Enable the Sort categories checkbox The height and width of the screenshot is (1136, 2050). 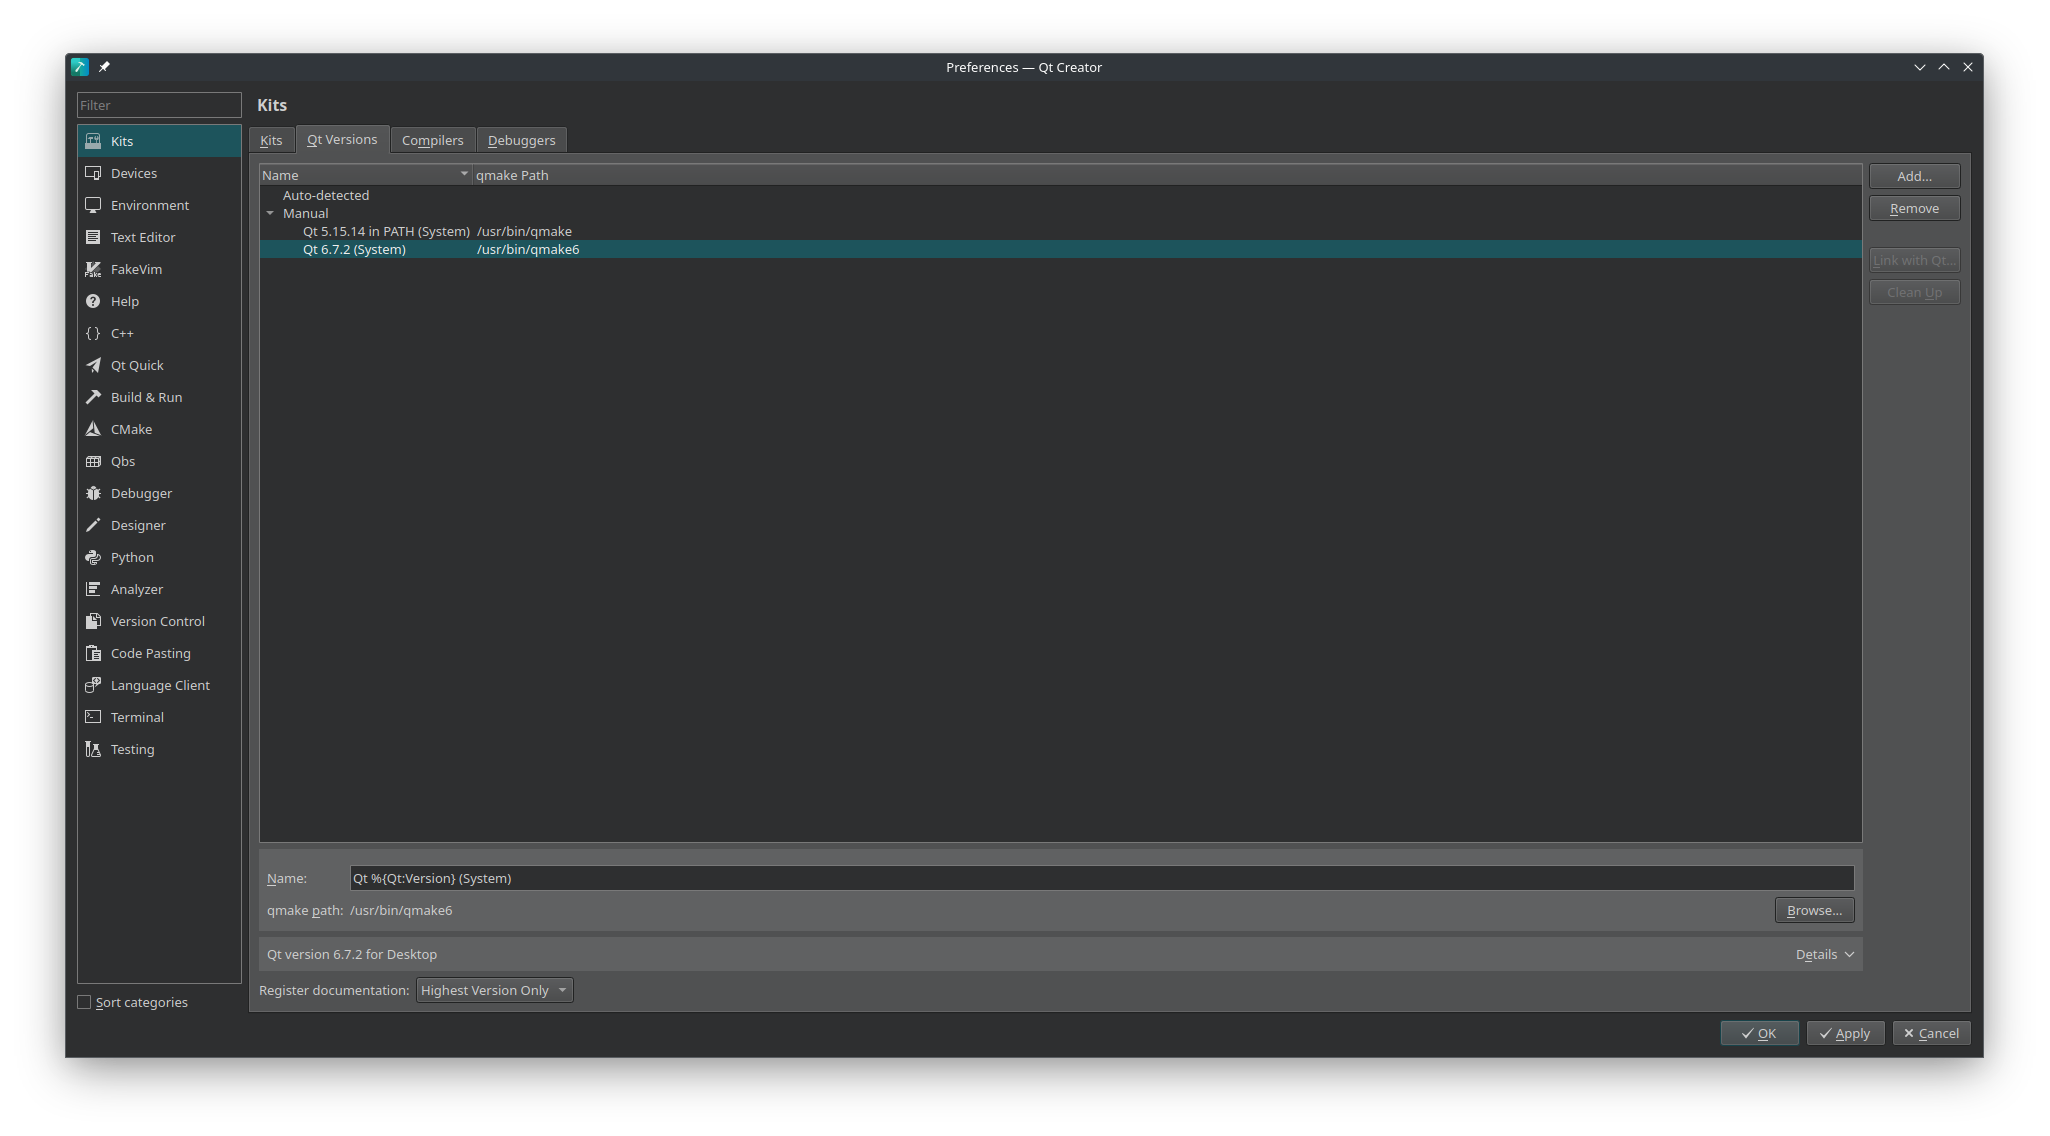[x=84, y=1002]
